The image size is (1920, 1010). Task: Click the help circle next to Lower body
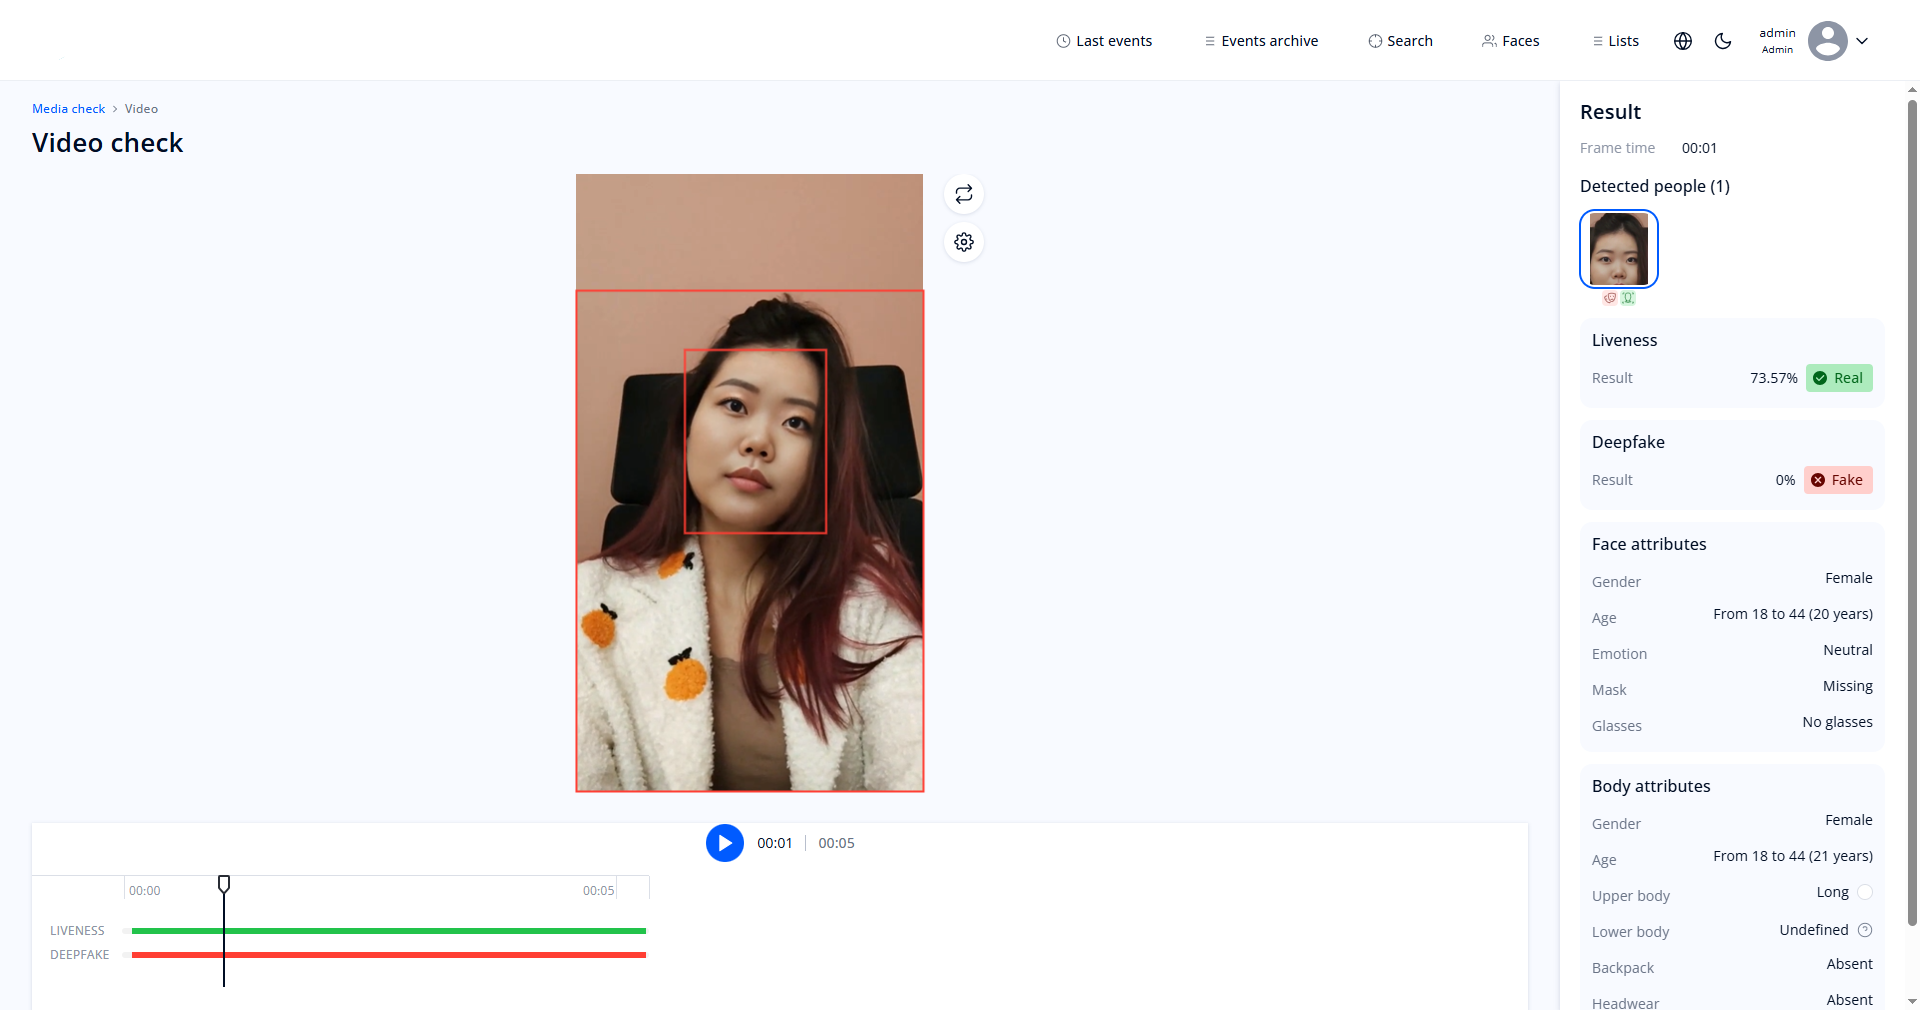tap(1866, 929)
